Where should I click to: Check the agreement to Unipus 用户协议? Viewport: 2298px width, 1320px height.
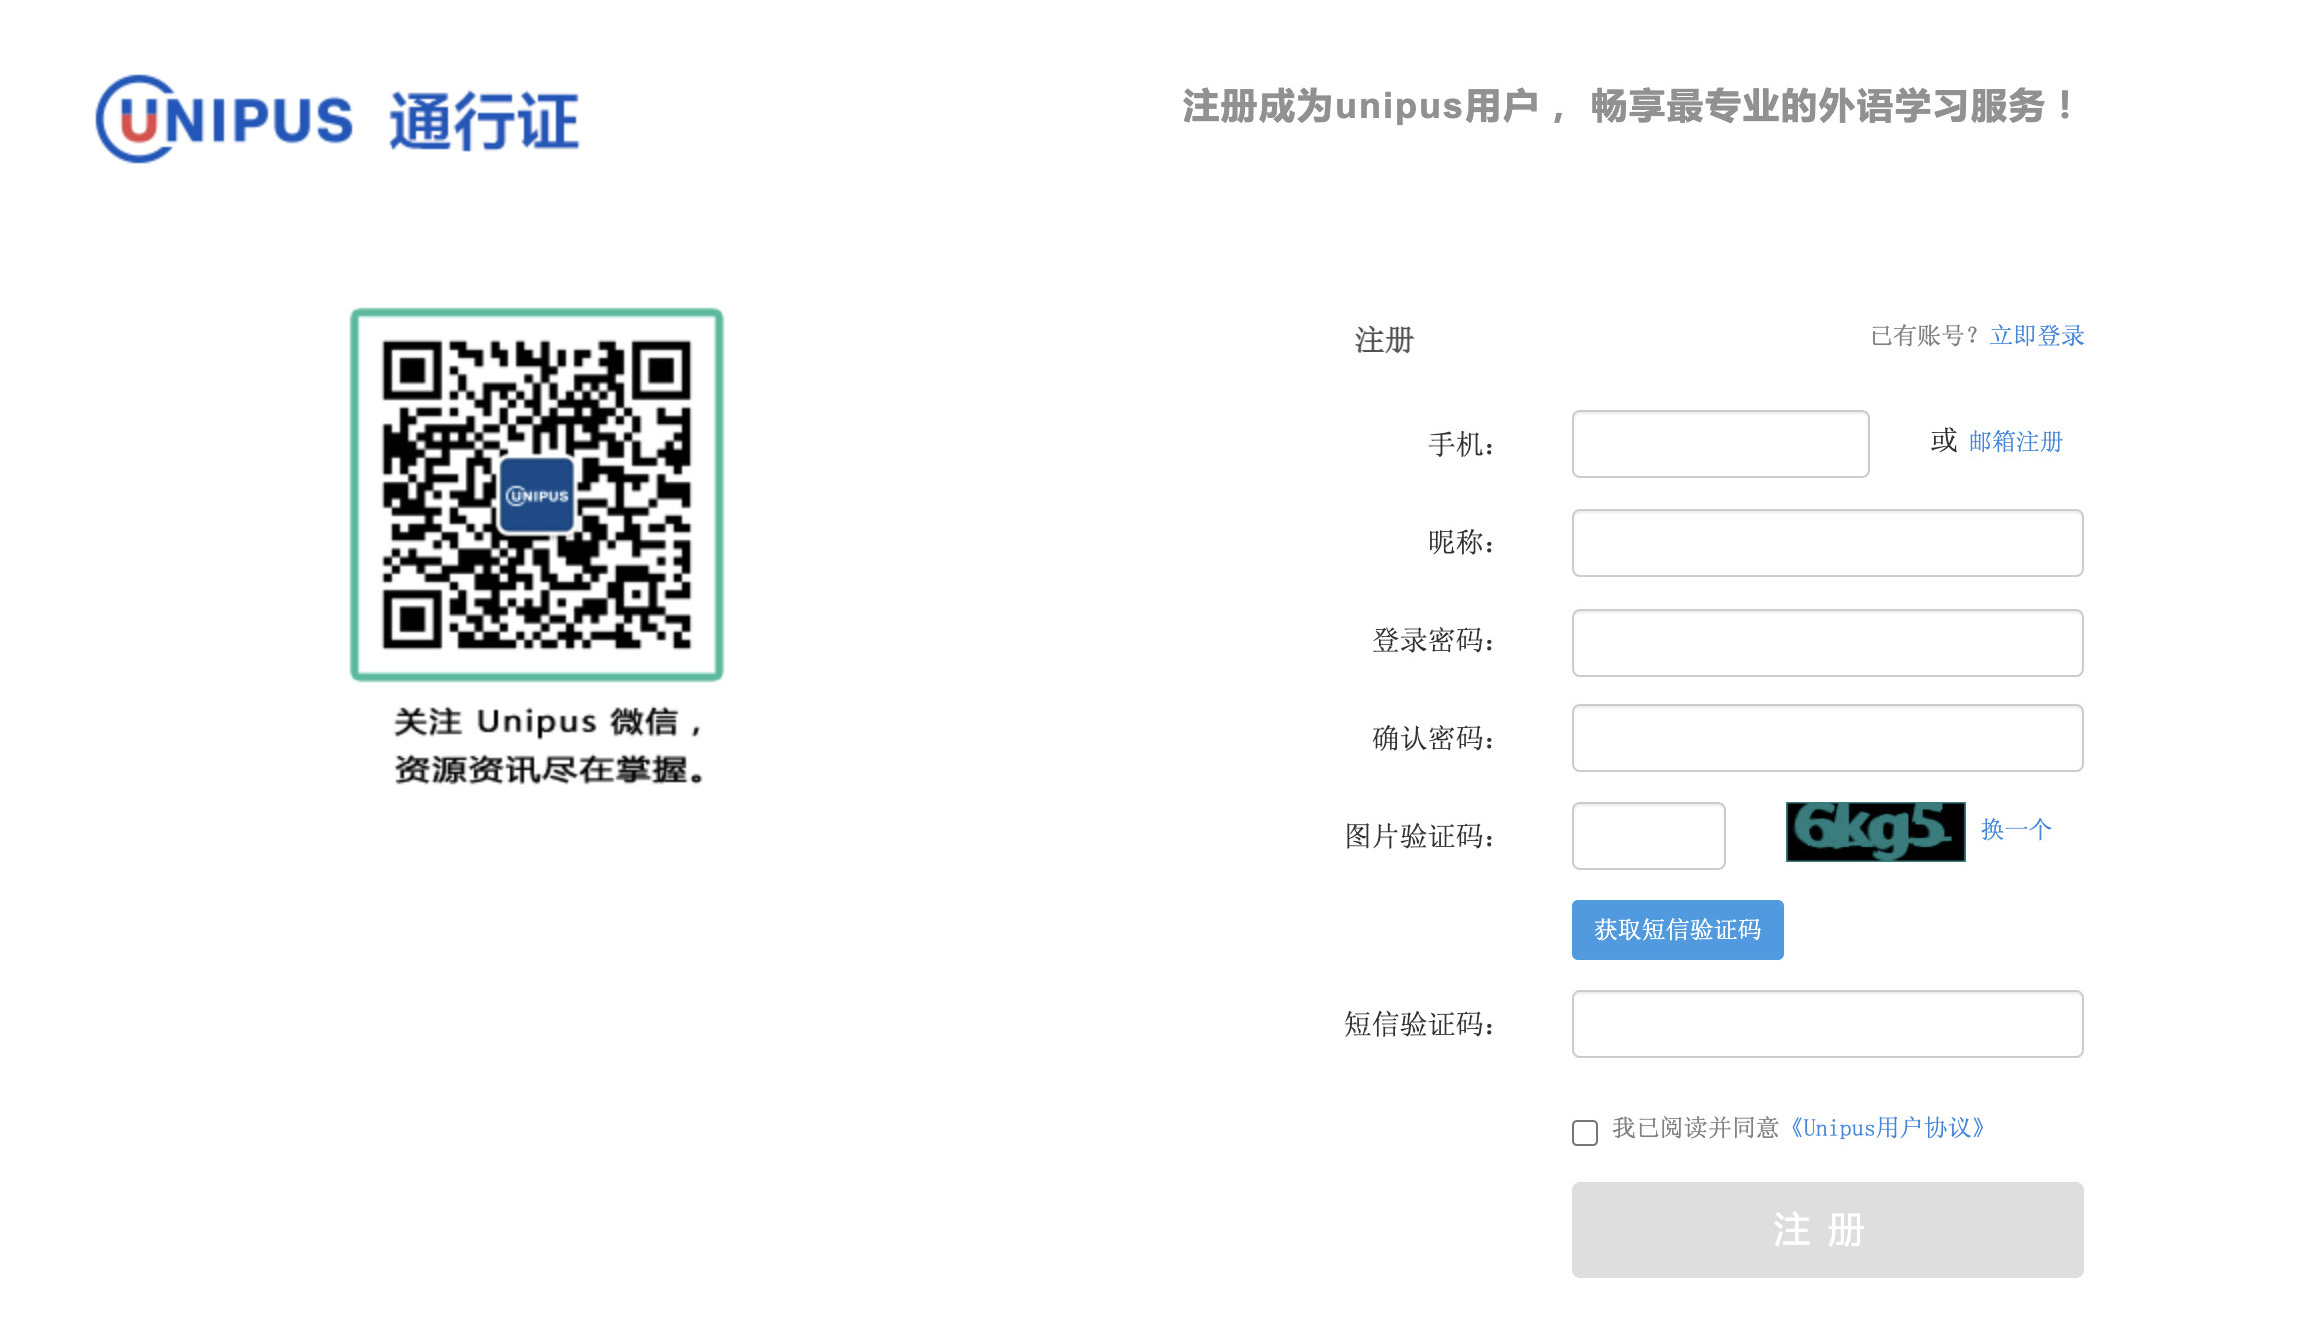tap(1584, 1133)
